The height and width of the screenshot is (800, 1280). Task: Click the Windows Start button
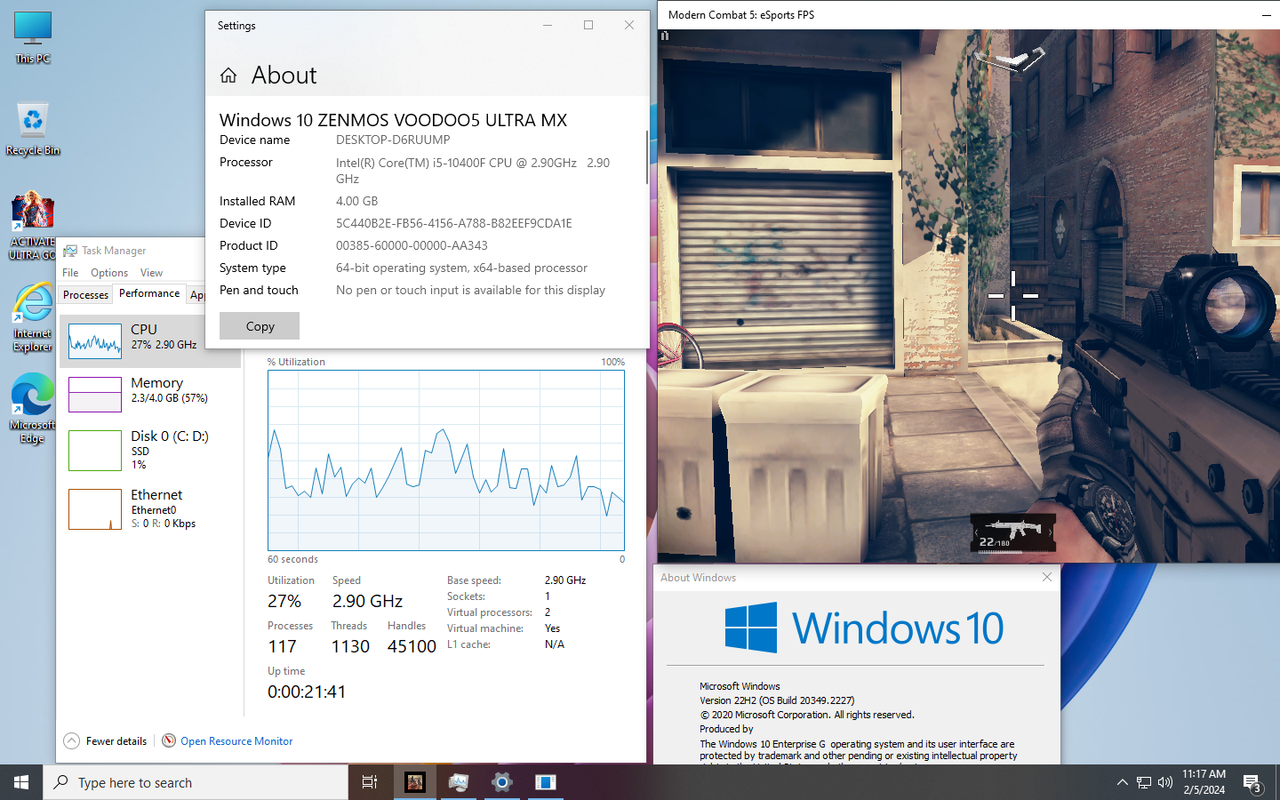coord(21,782)
